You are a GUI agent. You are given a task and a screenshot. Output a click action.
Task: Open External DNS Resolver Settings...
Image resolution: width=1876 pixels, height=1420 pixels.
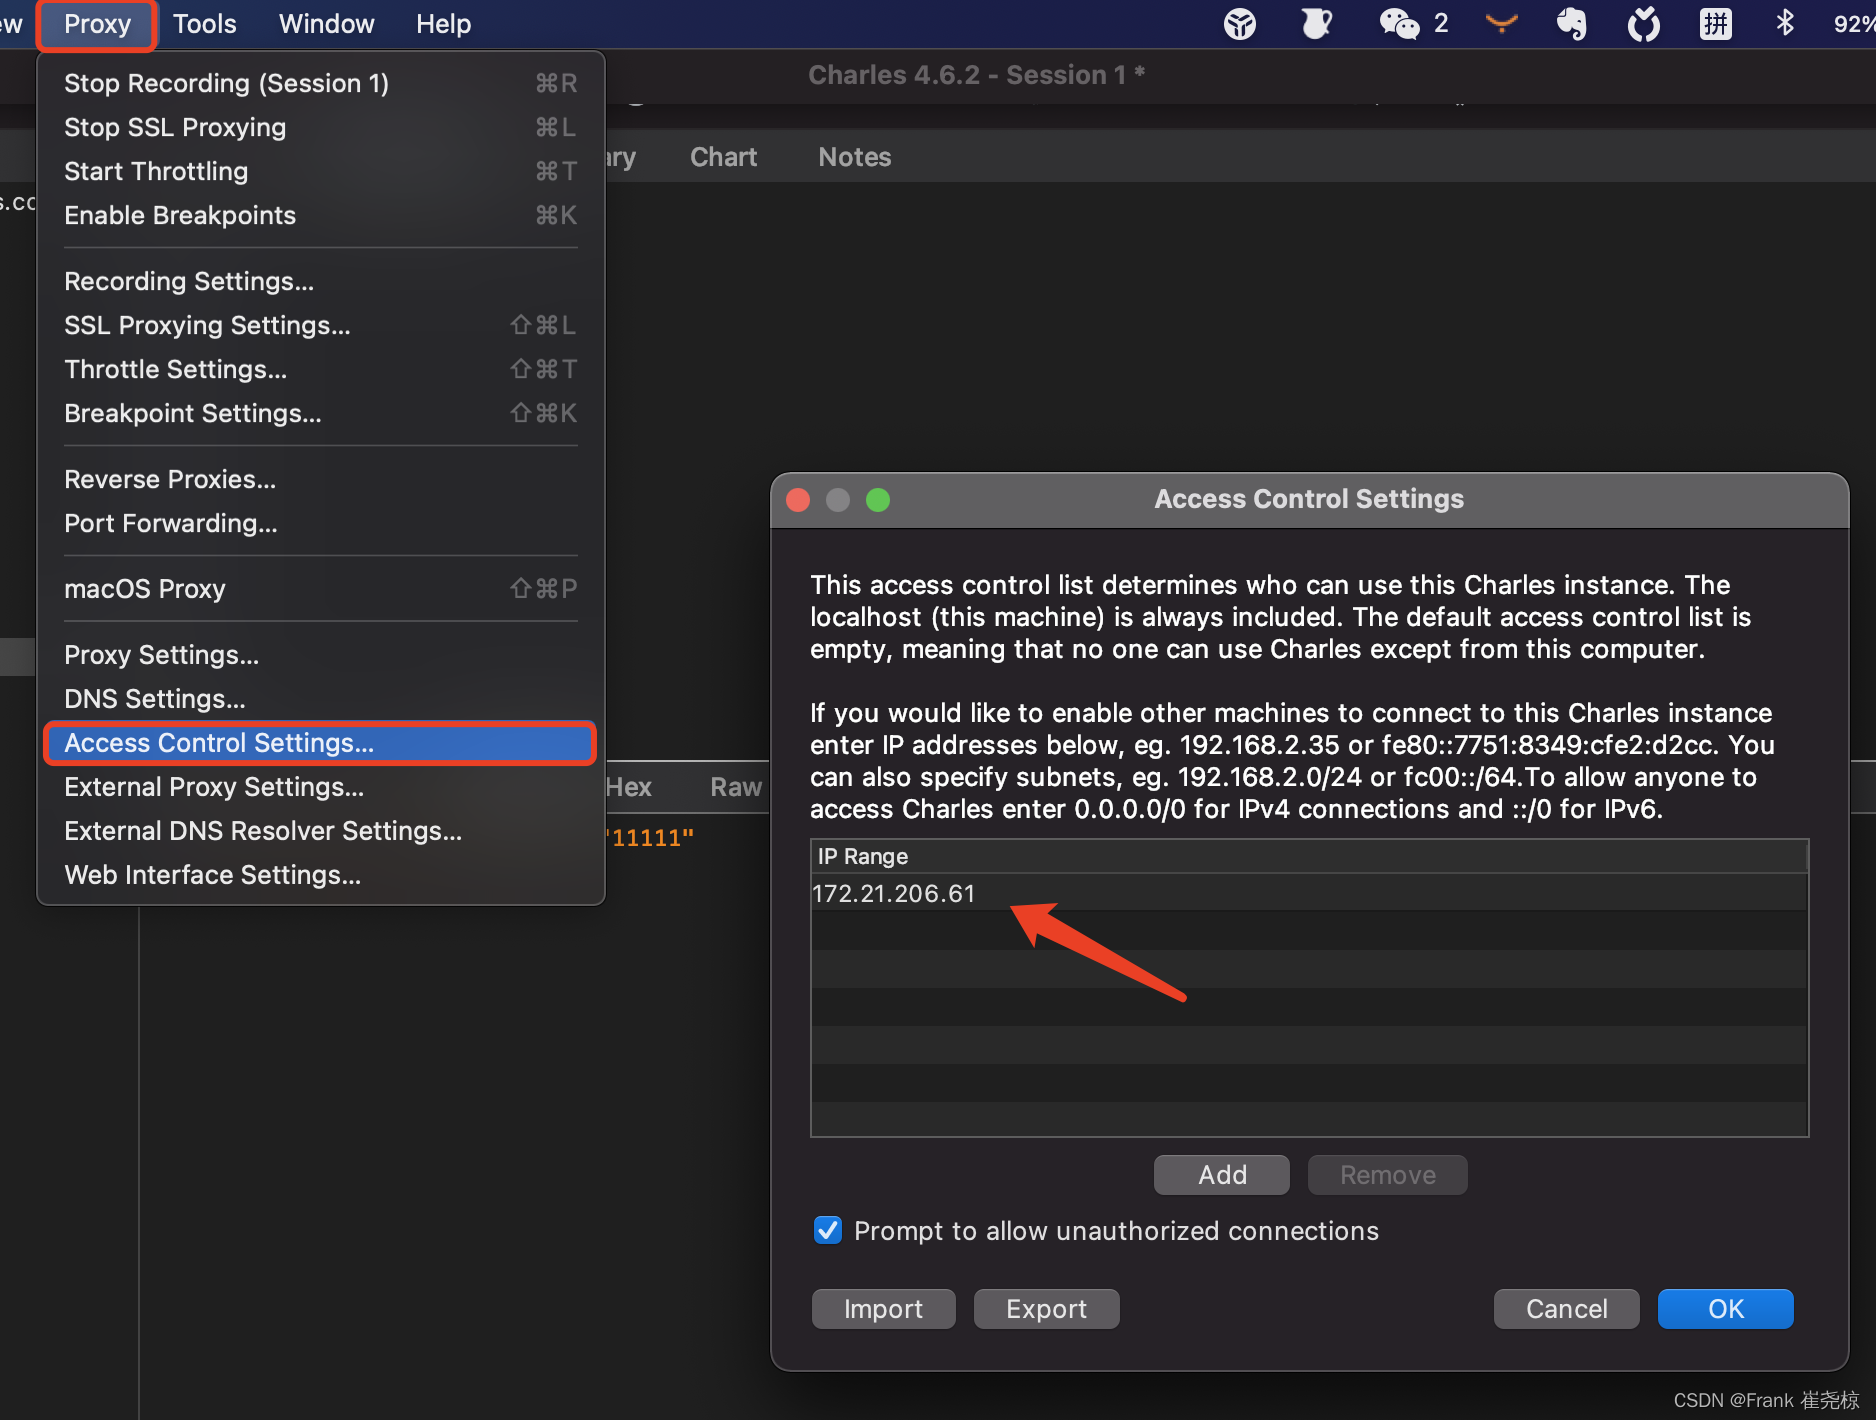tap(320, 831)
